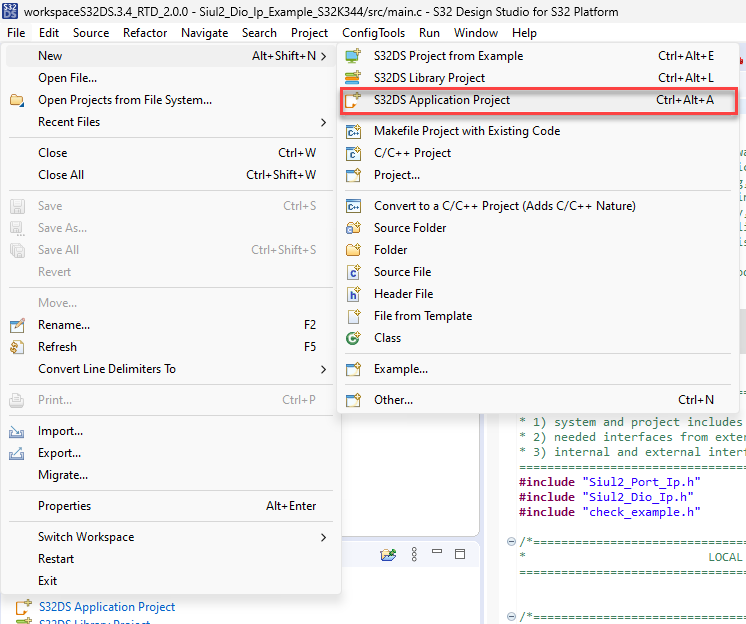The image size is (746, 624).
Task: Expand the Convert Line Delimiters To submenu
Action: pos(323,369)
